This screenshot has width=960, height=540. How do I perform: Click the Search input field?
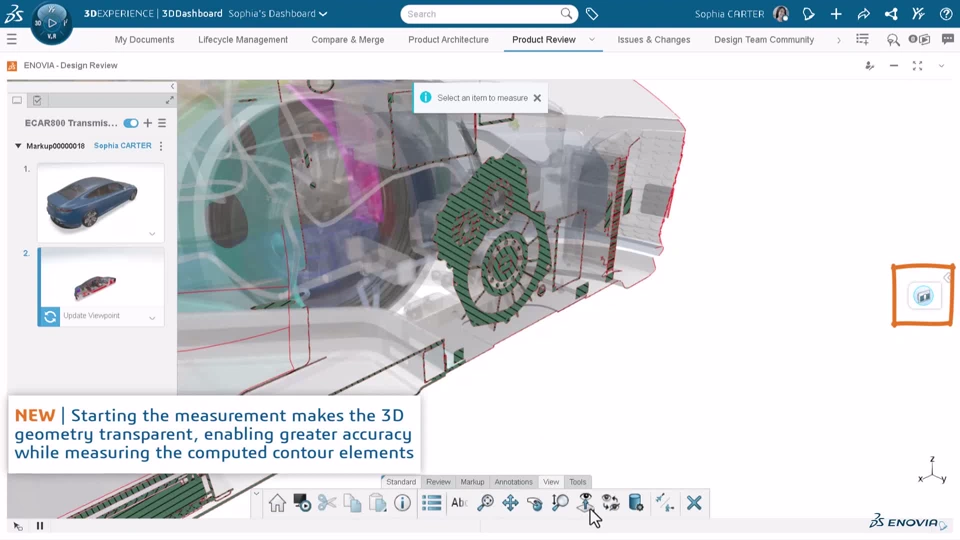click(481, 13)
